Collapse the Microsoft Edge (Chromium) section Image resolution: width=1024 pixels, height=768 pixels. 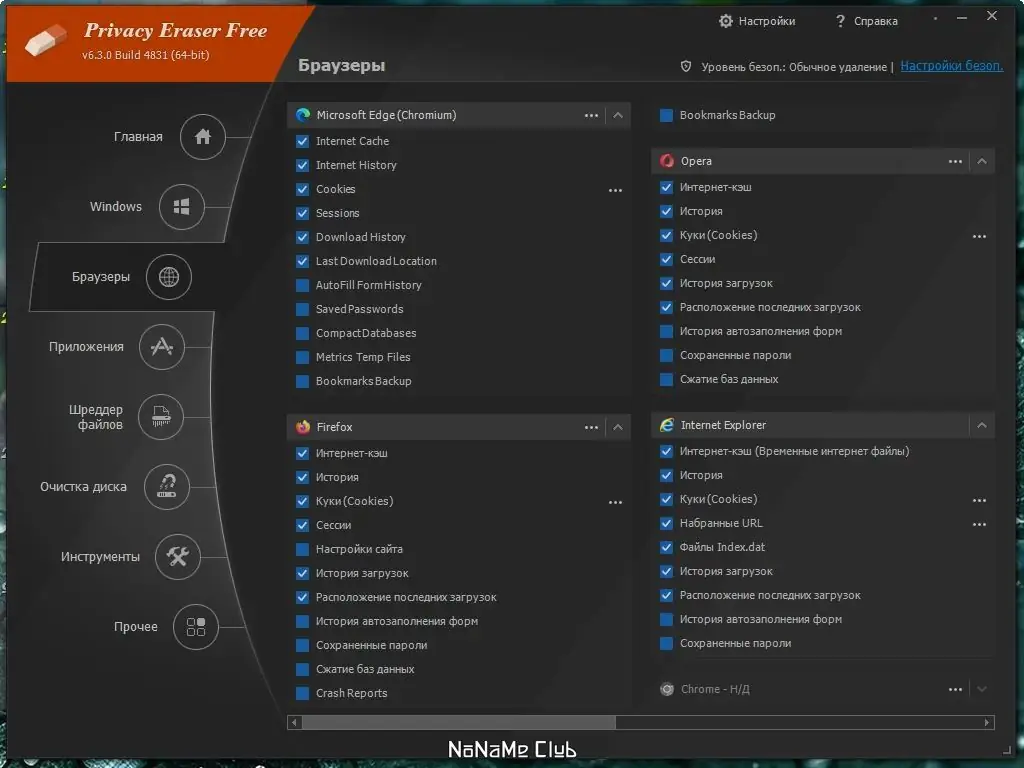(618, 115)
